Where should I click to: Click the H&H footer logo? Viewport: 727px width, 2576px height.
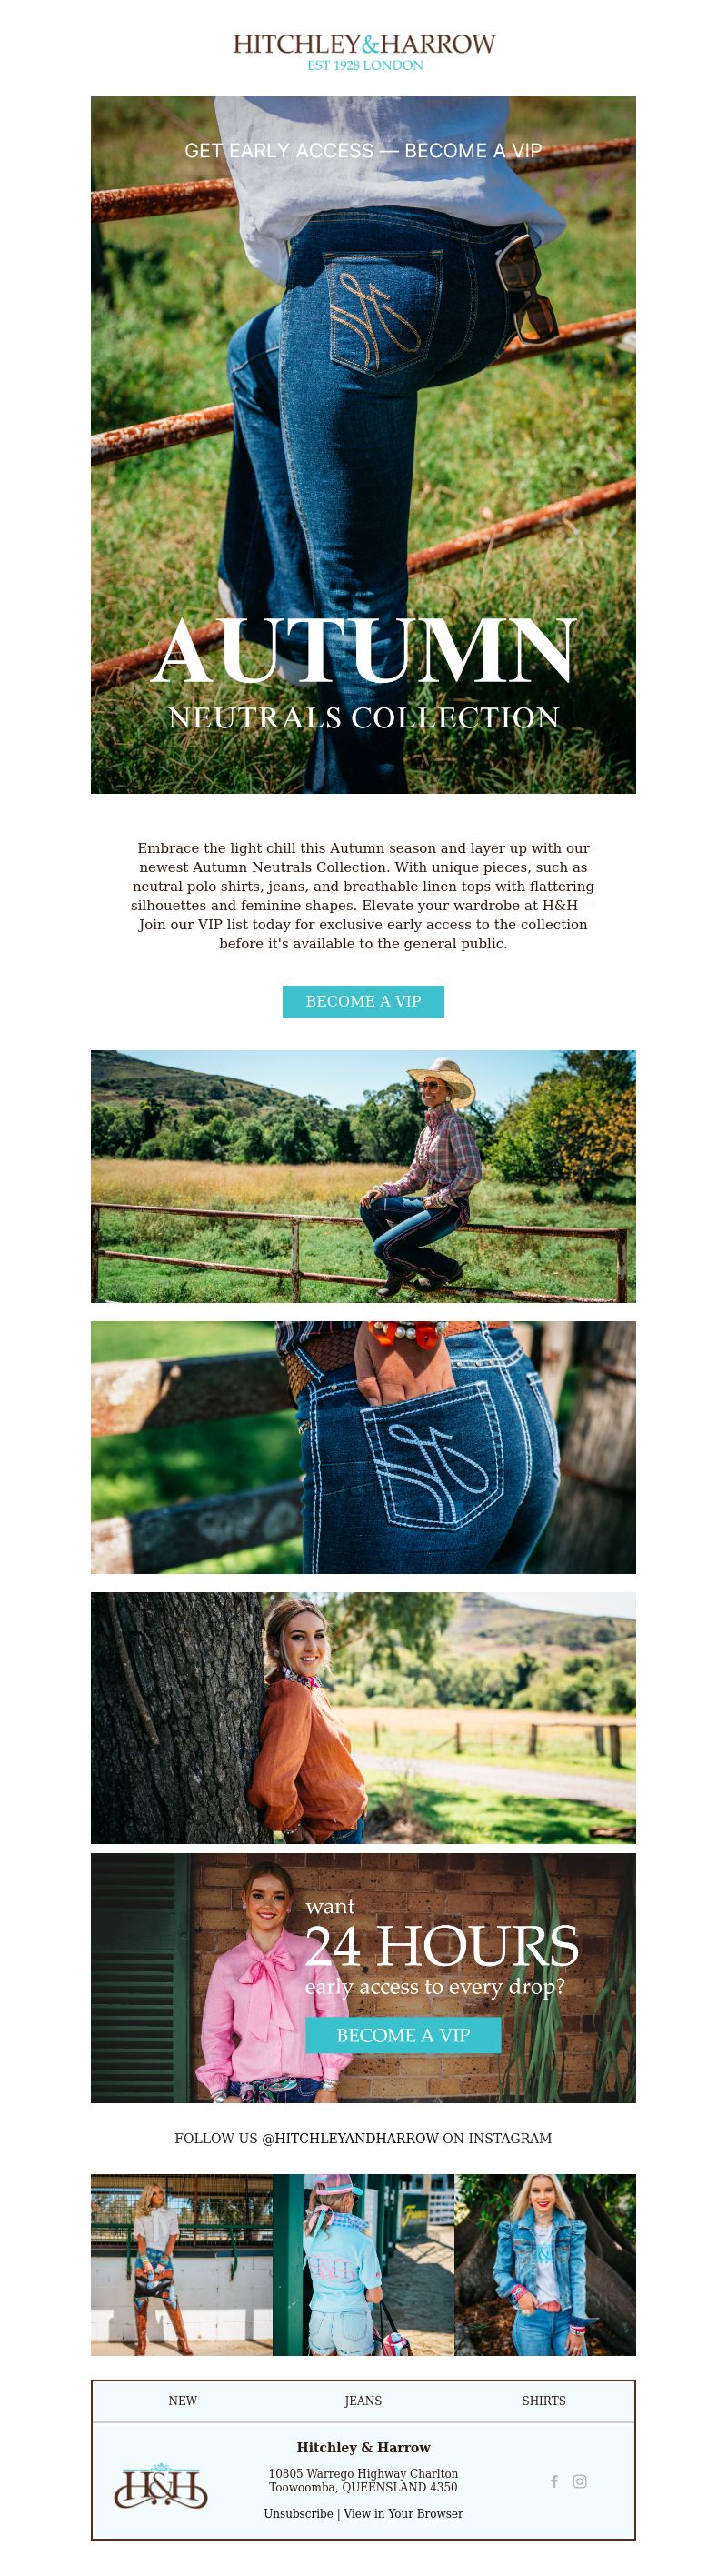pos(161,2485)
